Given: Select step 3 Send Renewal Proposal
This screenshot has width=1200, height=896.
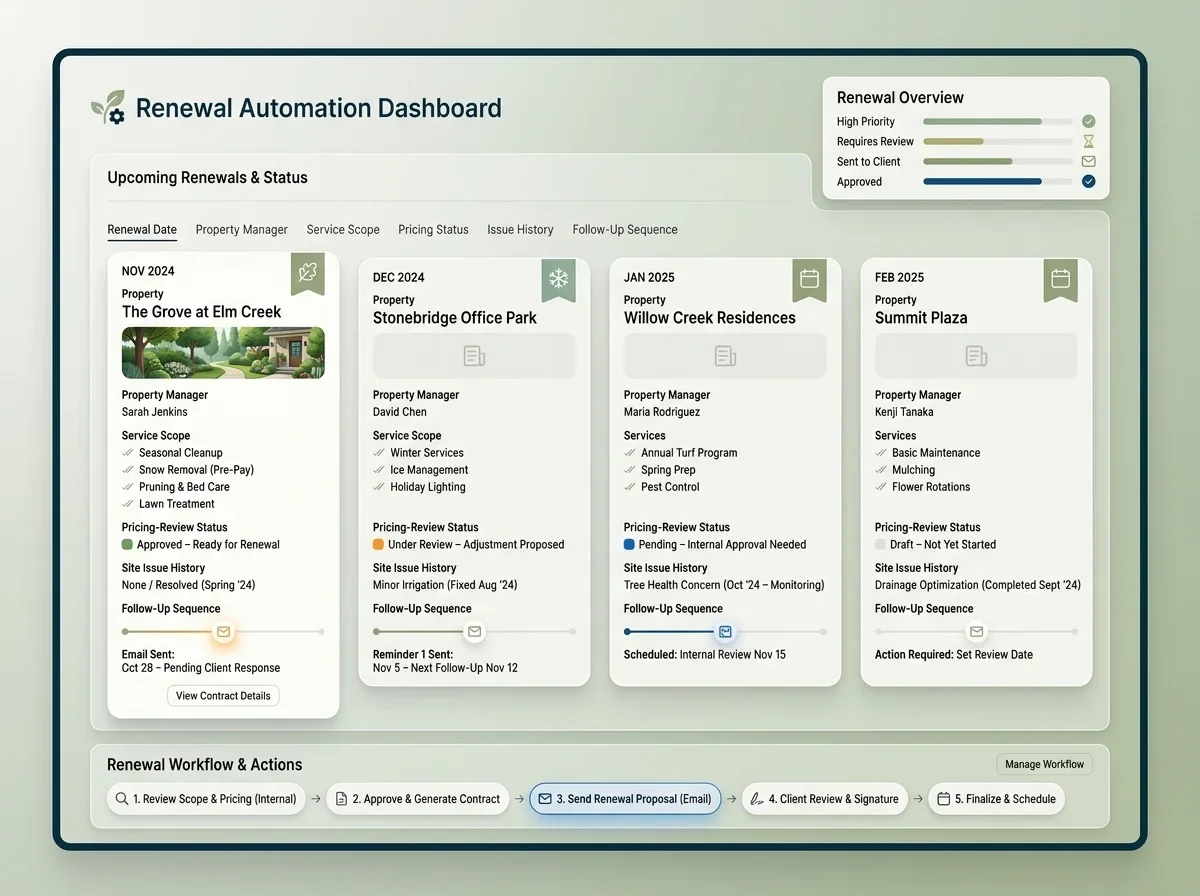Looking at the screenshot, I should click(x=625, y=799).
